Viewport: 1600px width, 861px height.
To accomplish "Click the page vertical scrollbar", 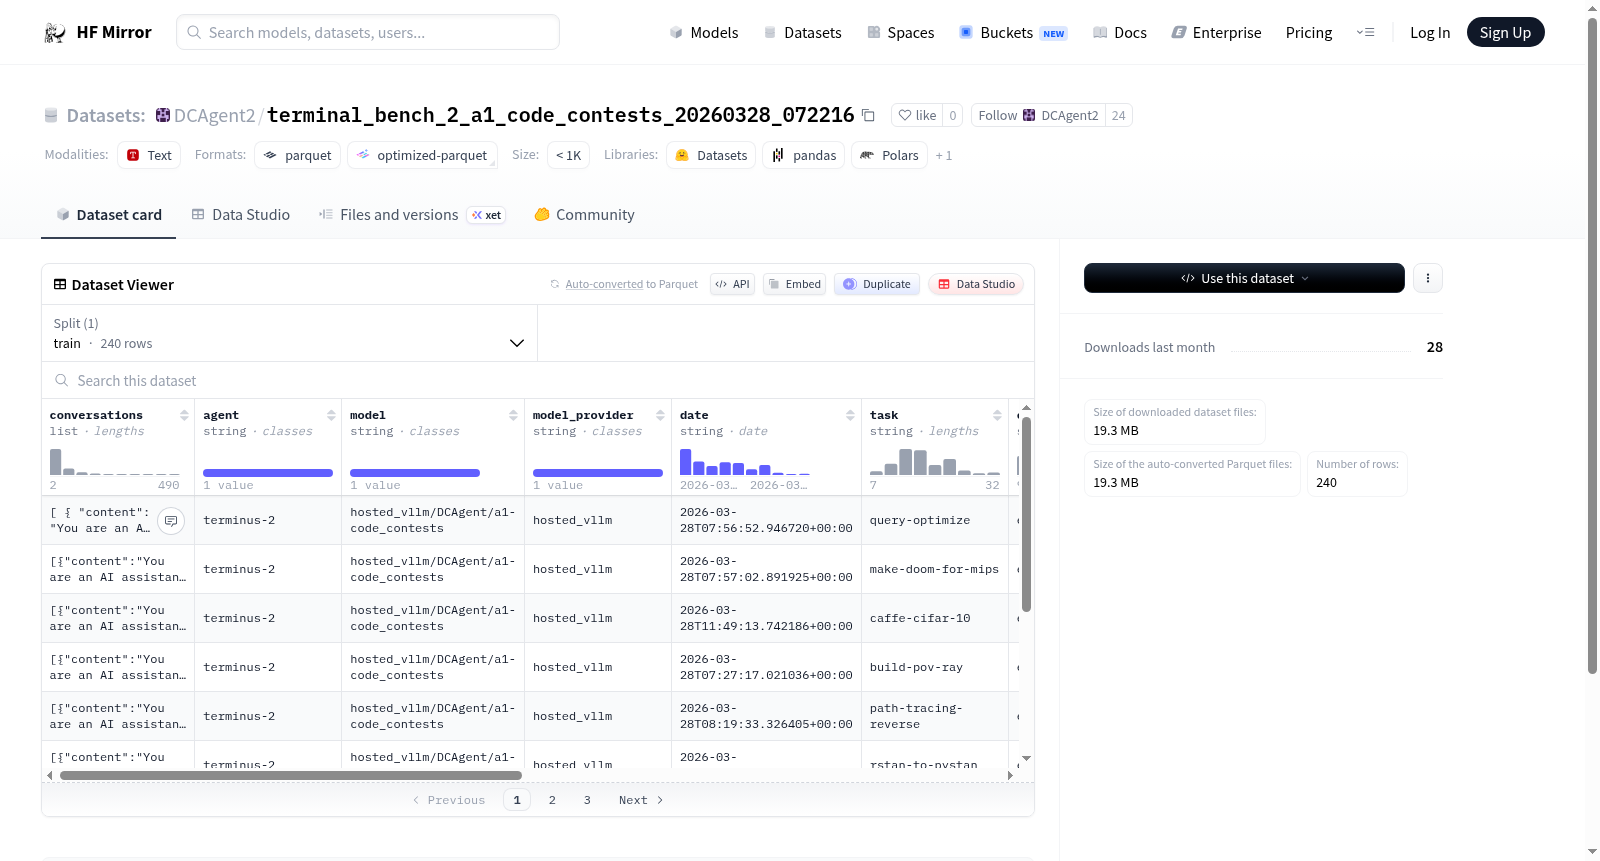I will click(x=1593, y=345).
